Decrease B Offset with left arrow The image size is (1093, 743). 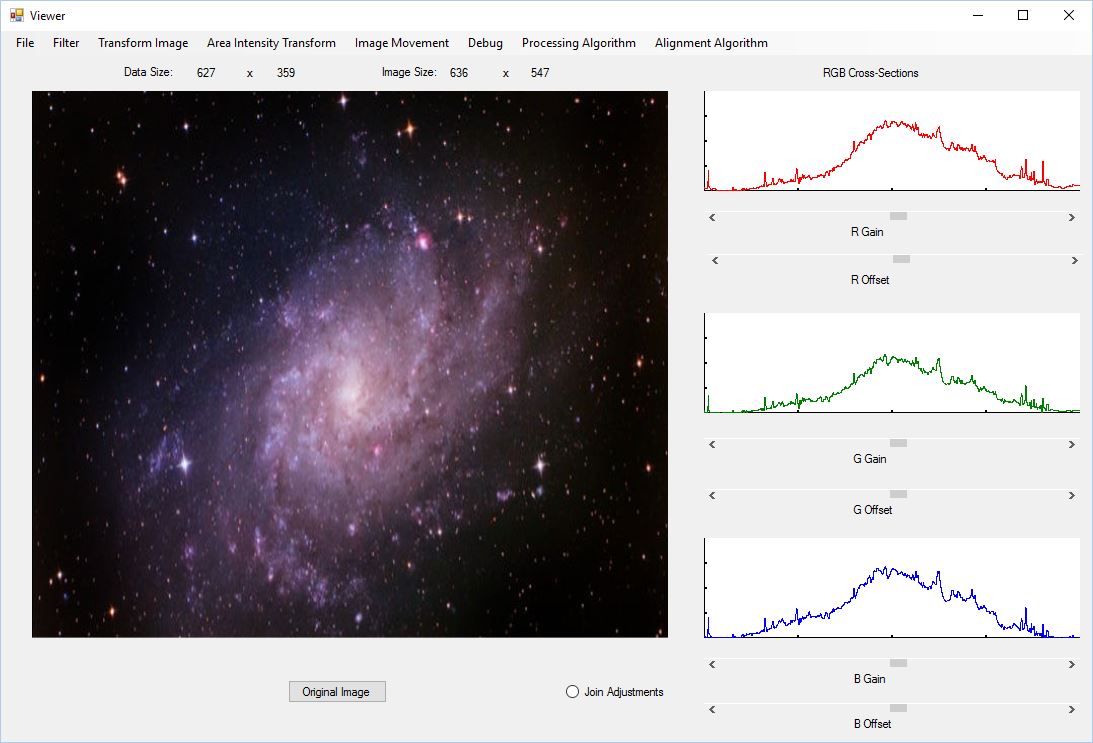(x=712, y=710)
